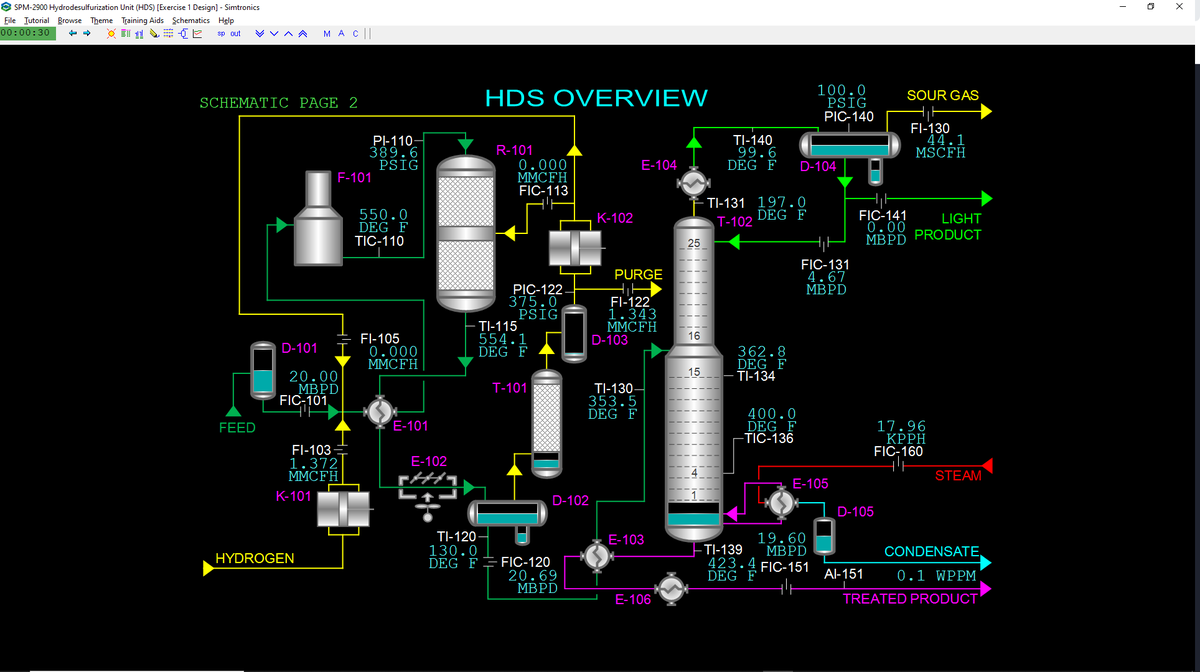Click the yellow grid table toolbar icon
The width and height of the screenshot is (1200, 672).
[168, 33]
